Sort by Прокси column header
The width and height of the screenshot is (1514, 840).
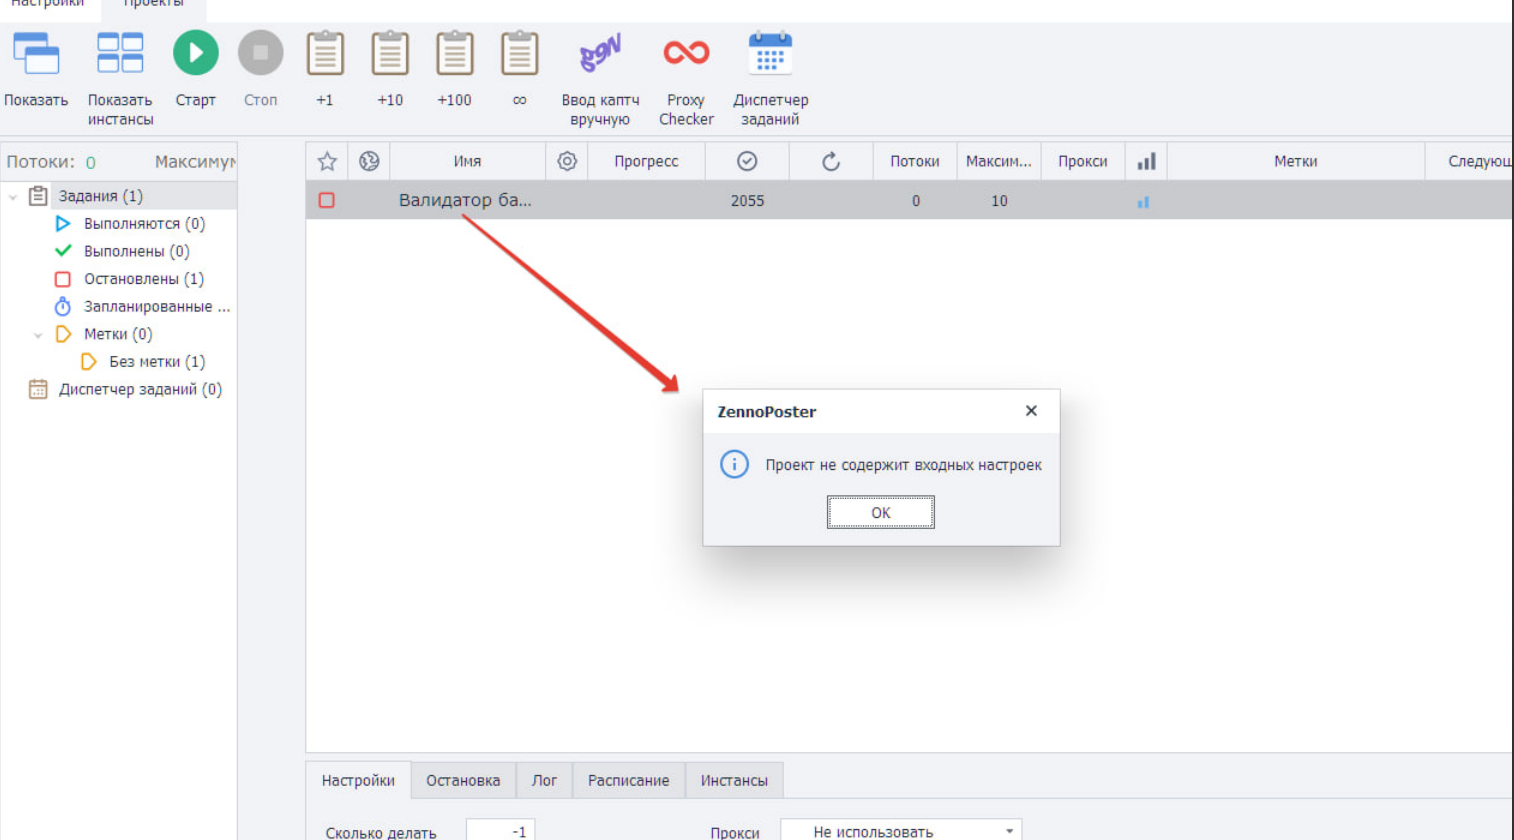click(1083, 161)
